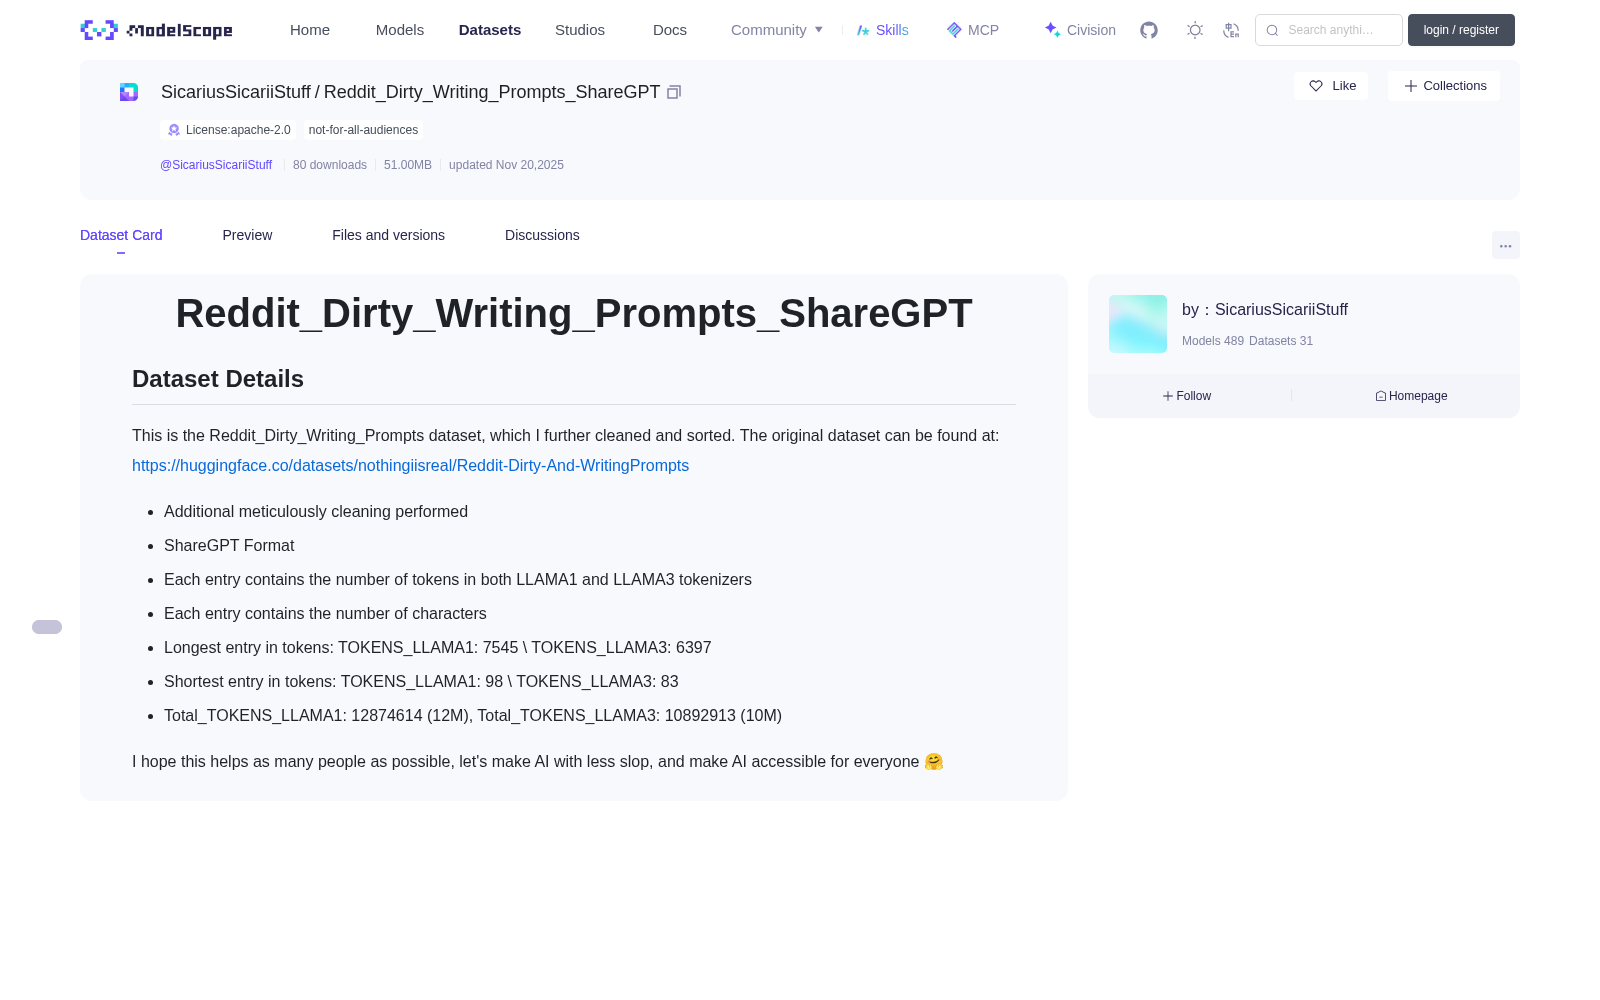Open the Civision page
Image resolution: width=1600 pixels, height=1000 pixels.
(1080, 30)
